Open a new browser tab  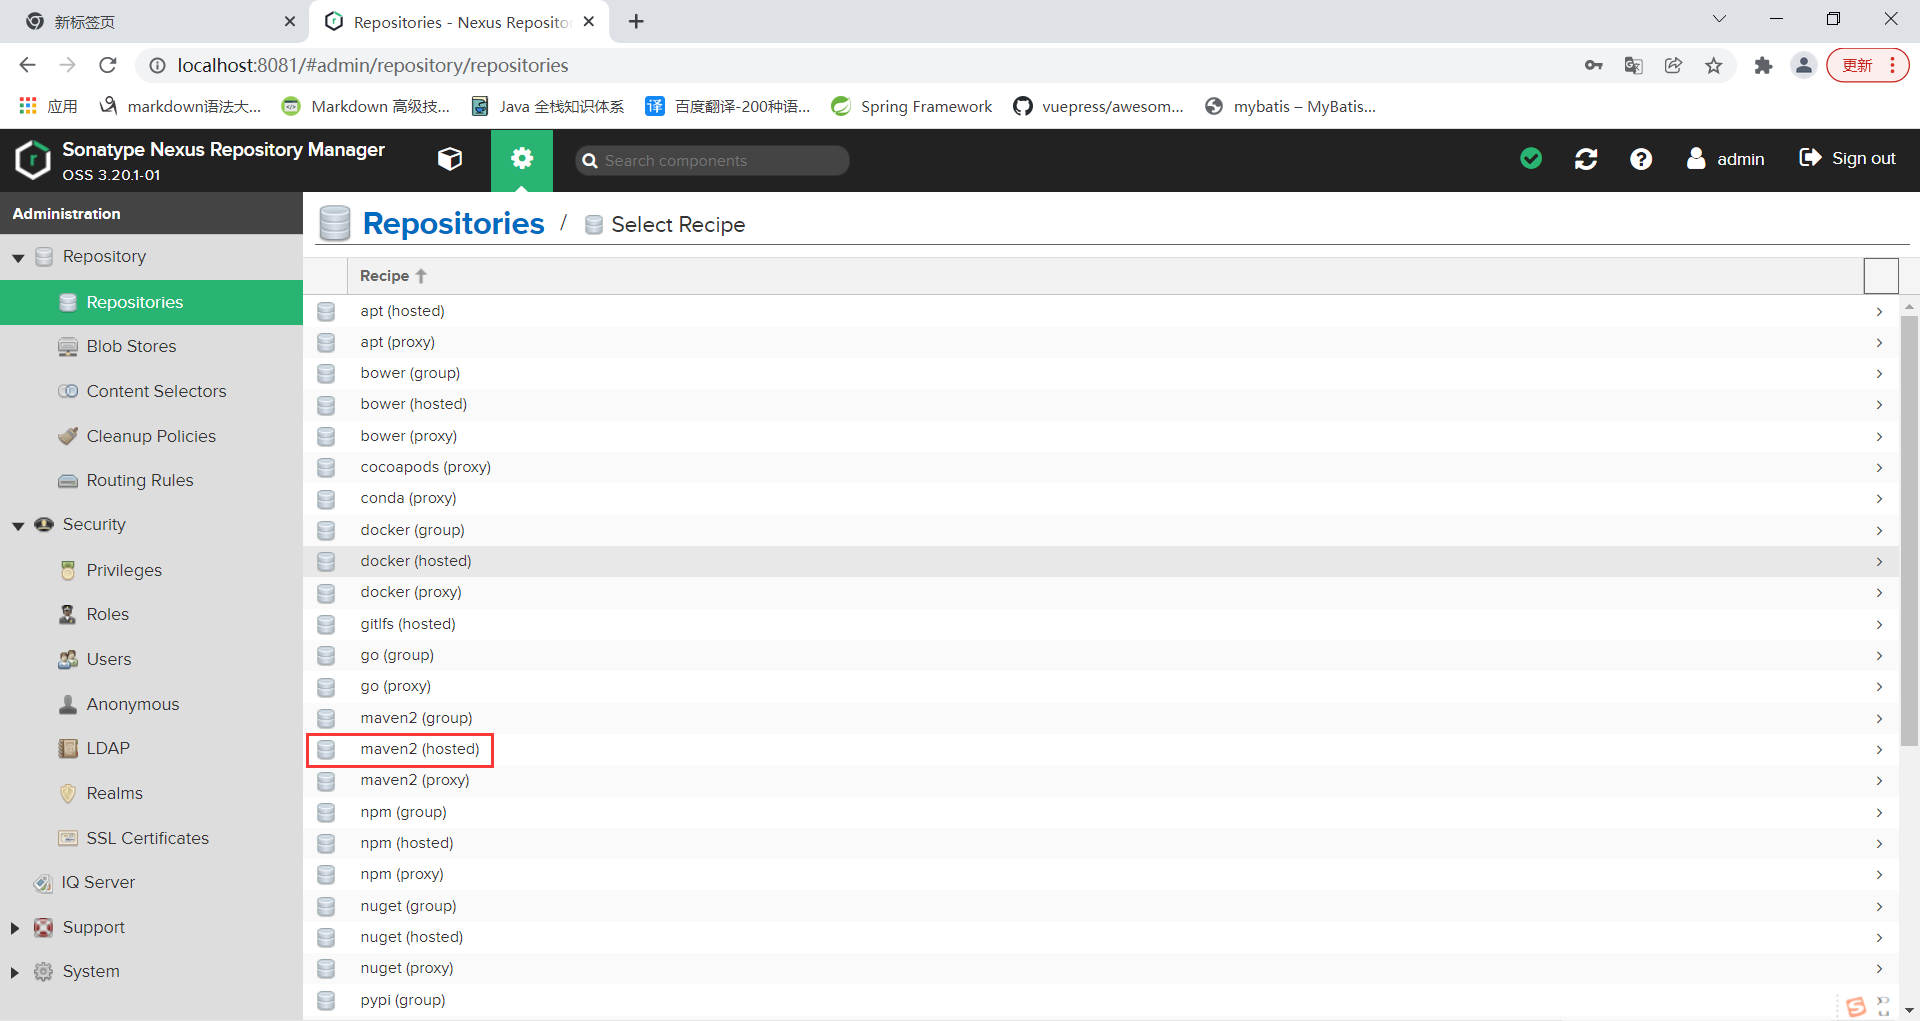click(x=636, y=21)
